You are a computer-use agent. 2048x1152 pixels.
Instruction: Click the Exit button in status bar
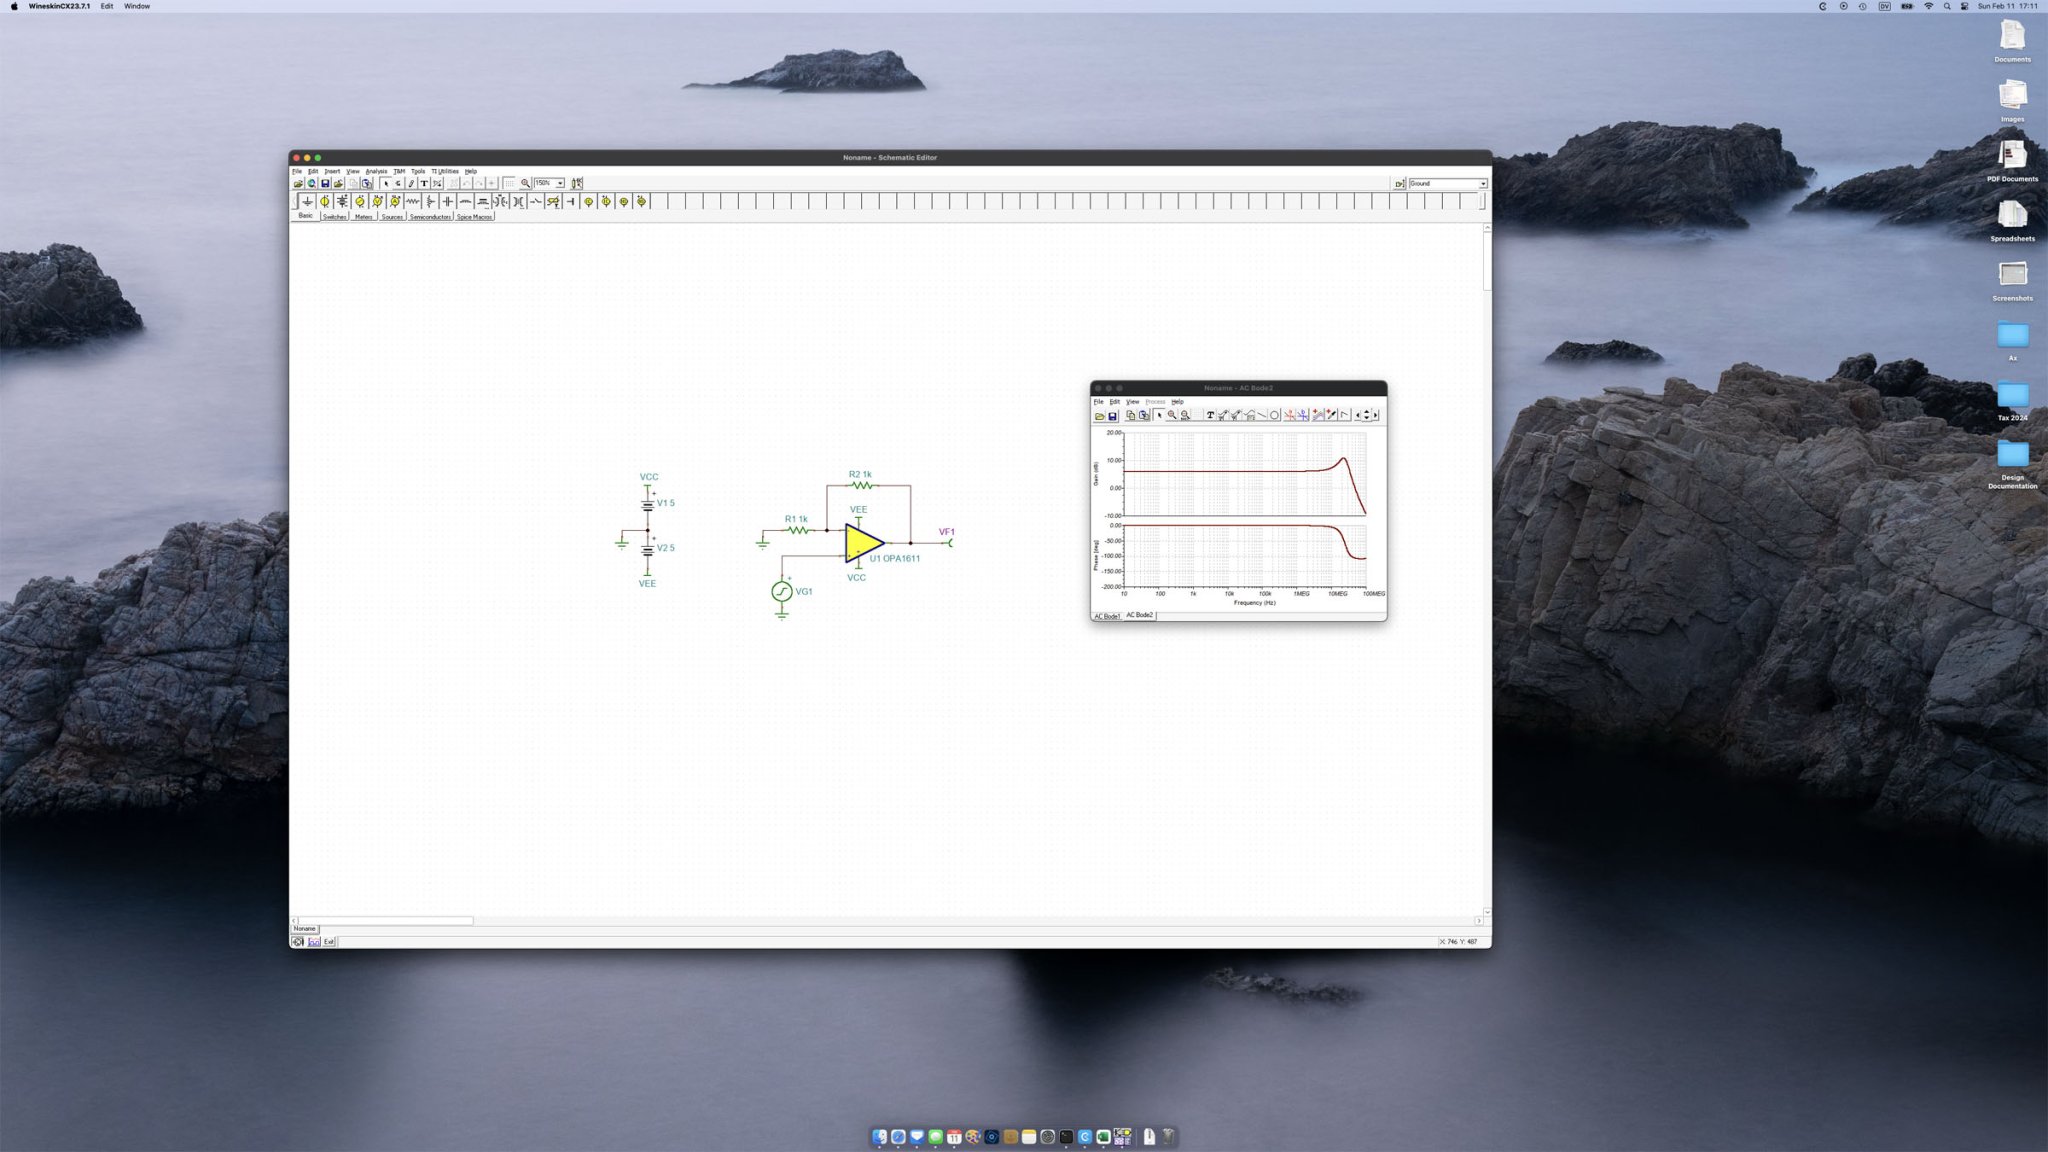pos(329,942)
